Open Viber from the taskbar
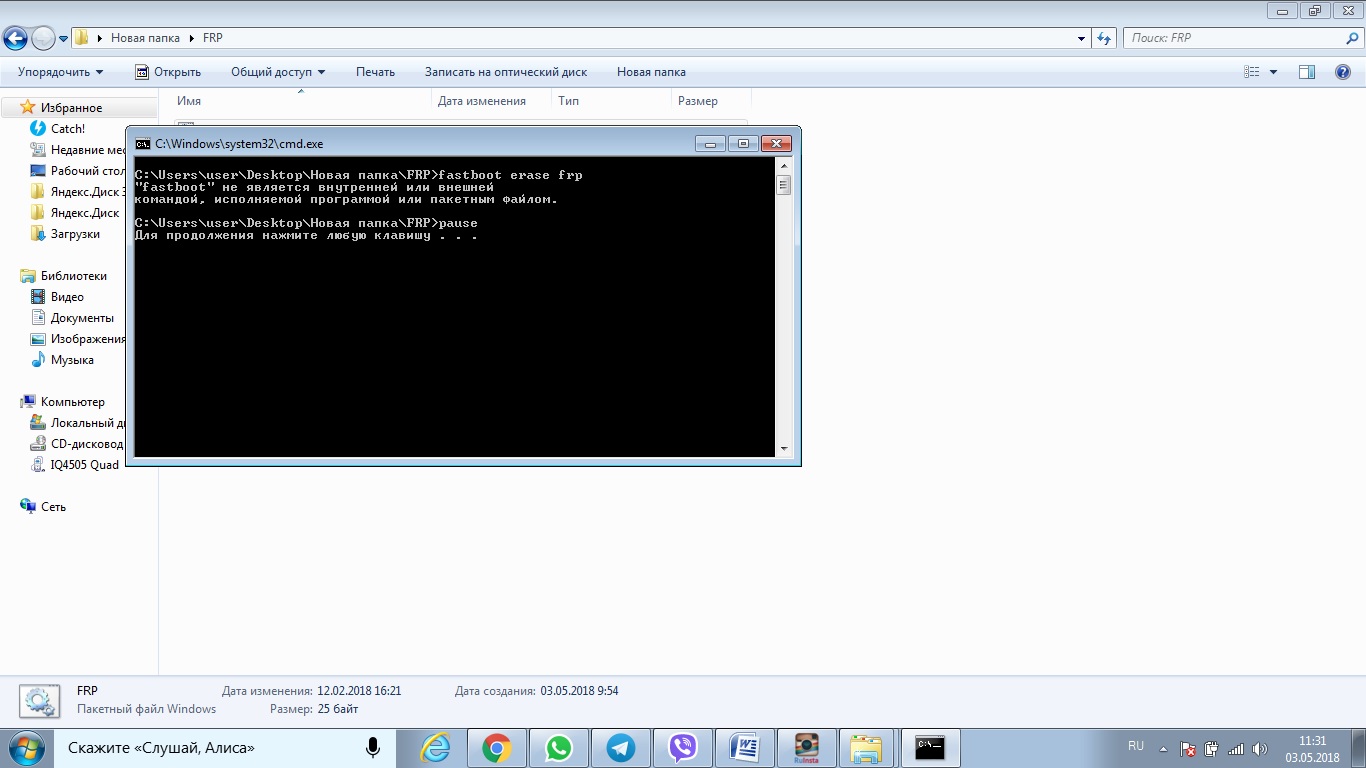 pyautogui.click(x=683, y=748)
